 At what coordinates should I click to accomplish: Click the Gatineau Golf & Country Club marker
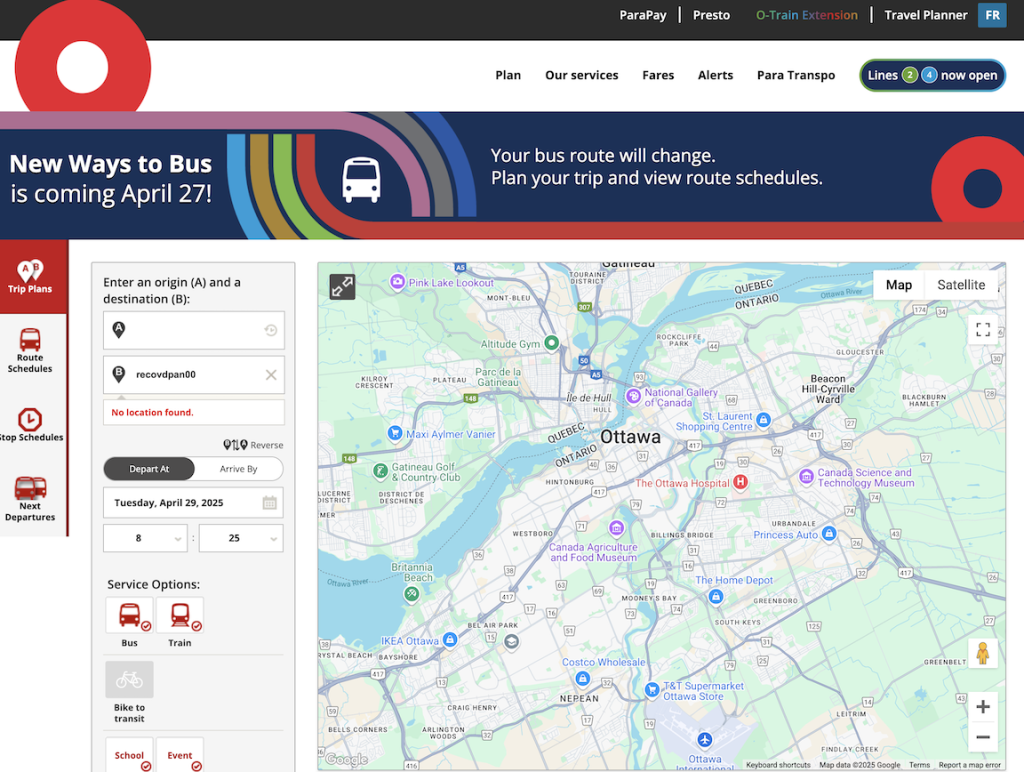[x=380, y=470]
